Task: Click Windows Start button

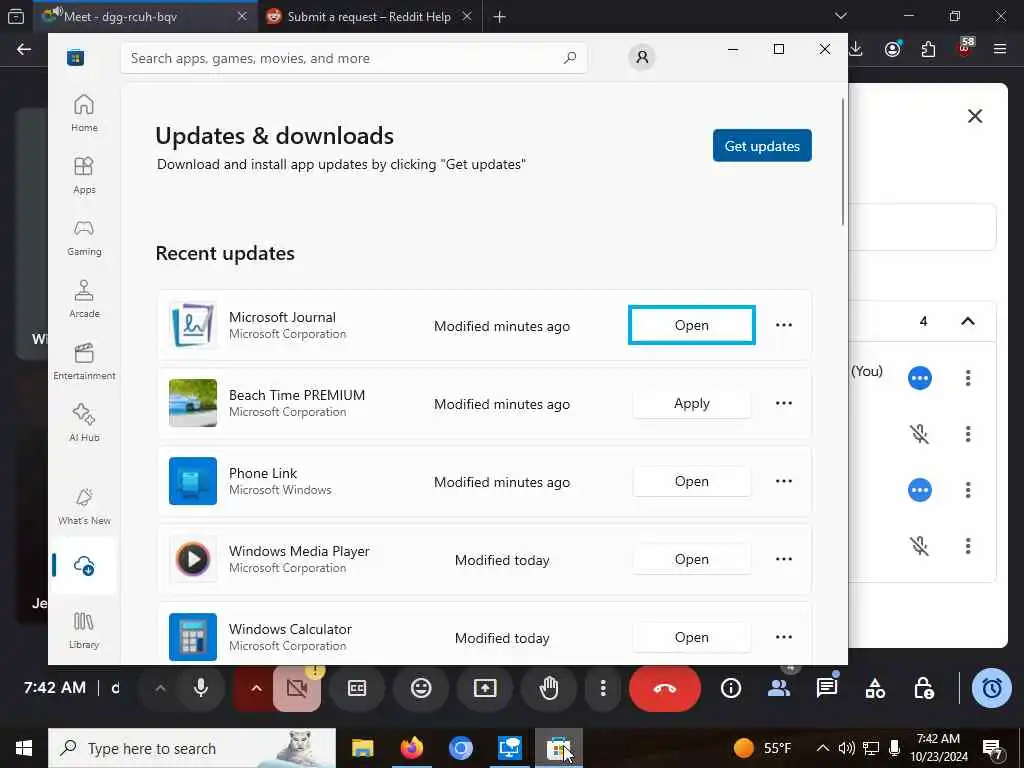Action: point(24,748)
